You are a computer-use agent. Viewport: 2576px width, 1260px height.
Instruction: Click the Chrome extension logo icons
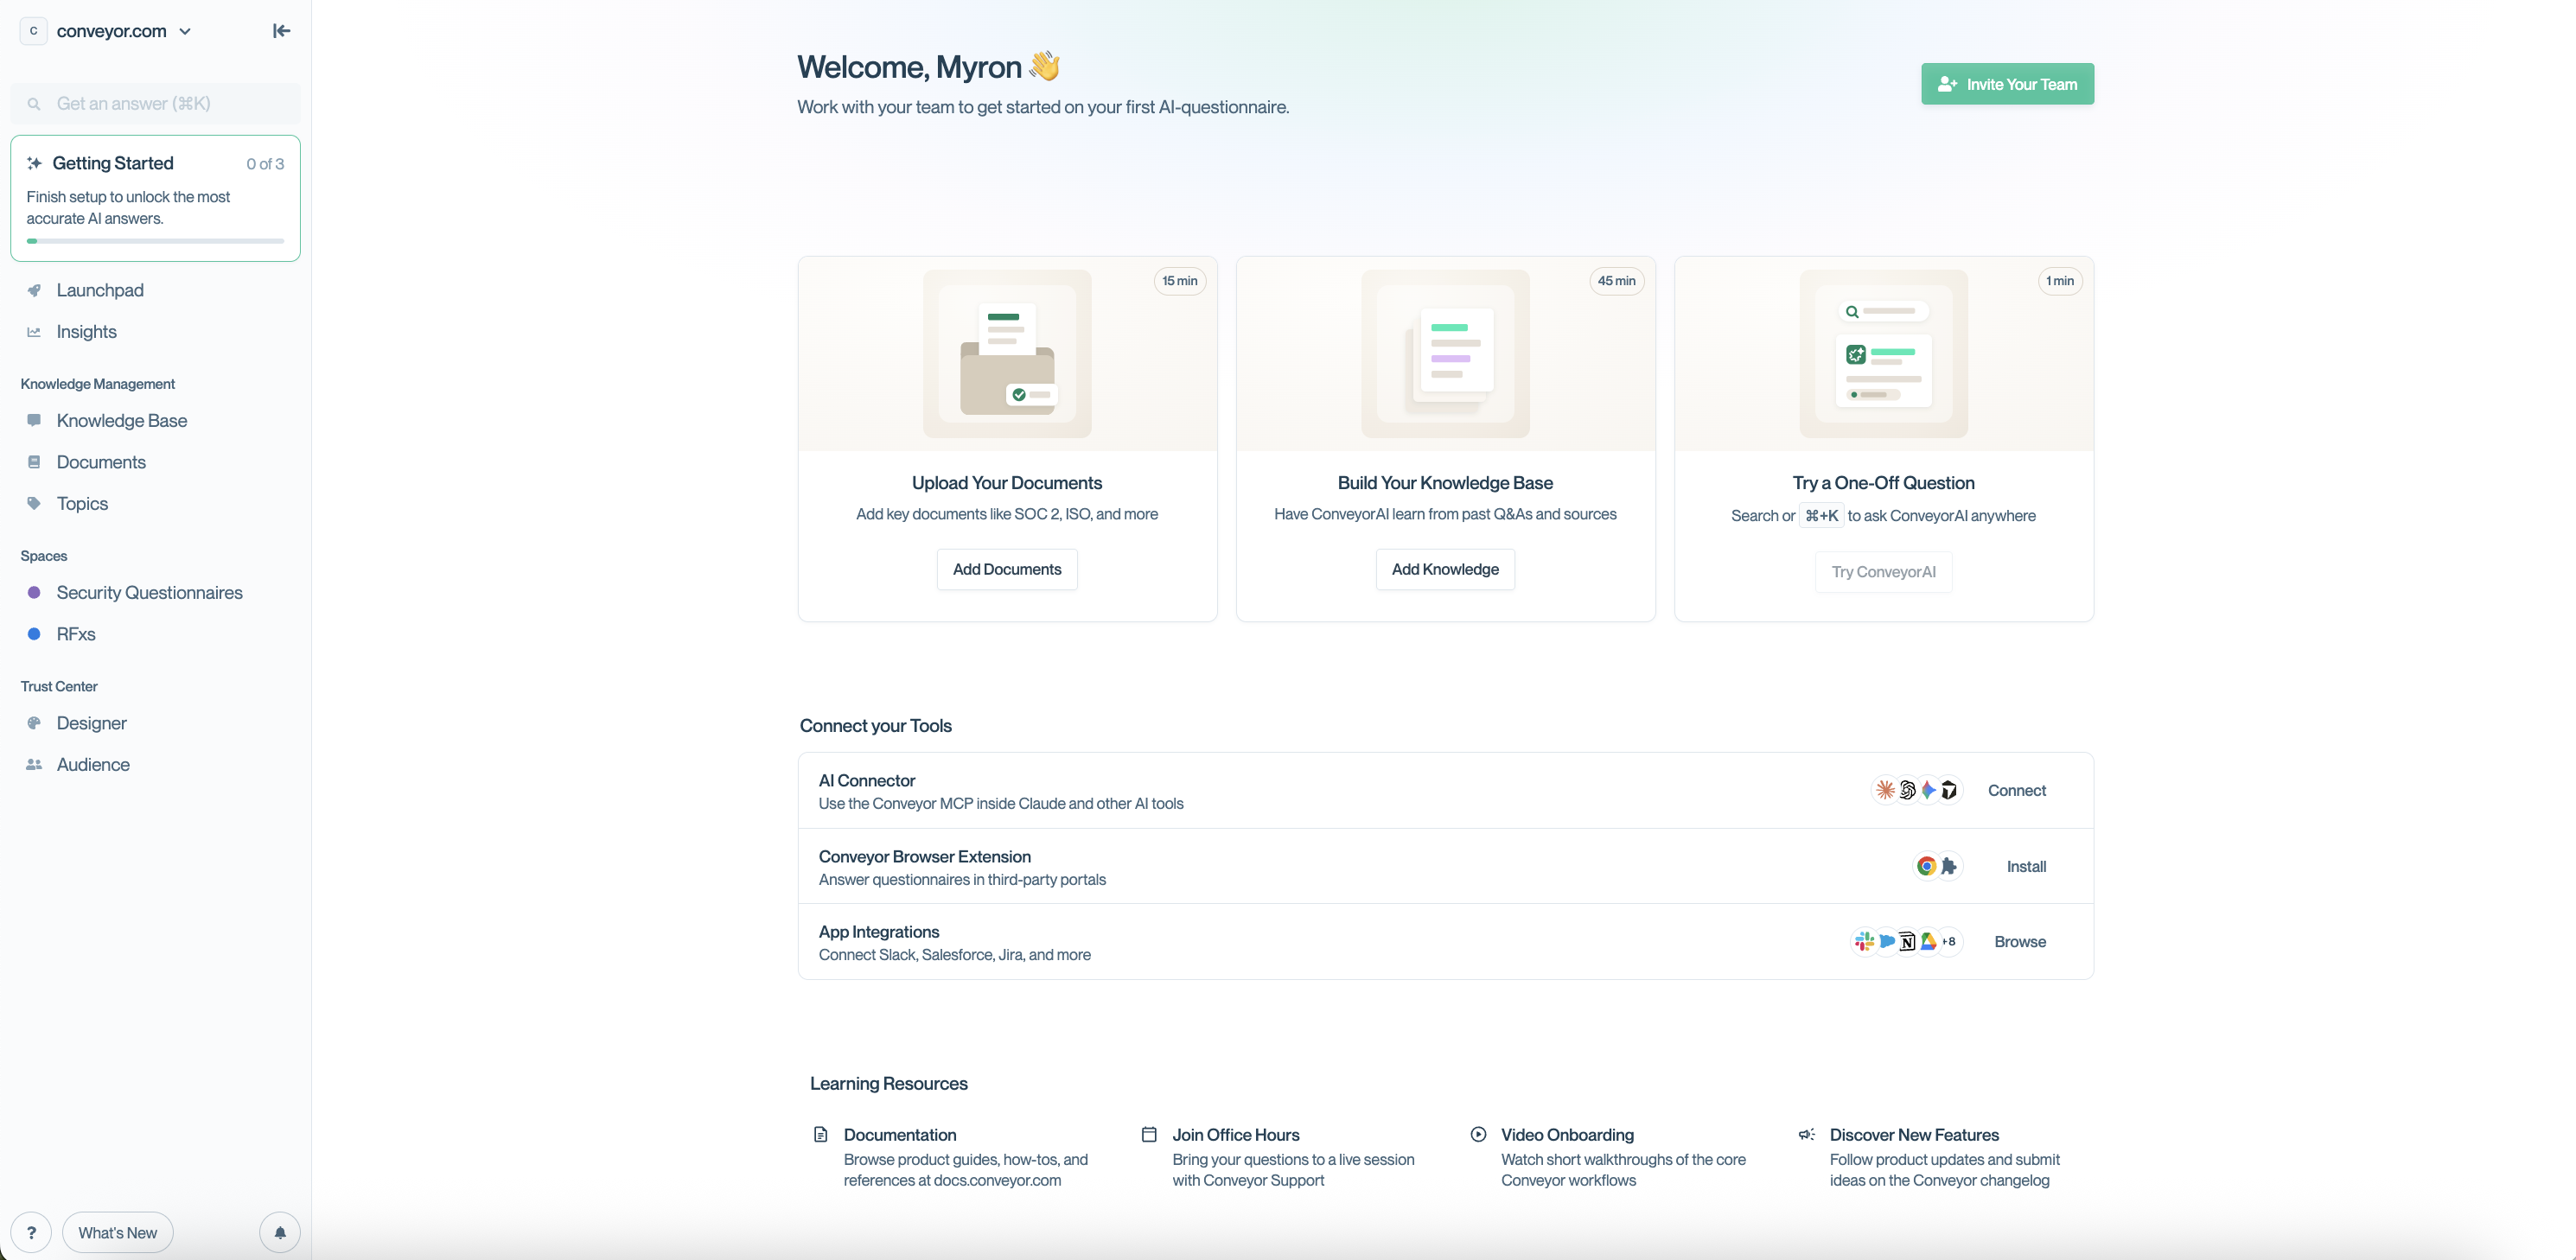(x=1938, y=866)
